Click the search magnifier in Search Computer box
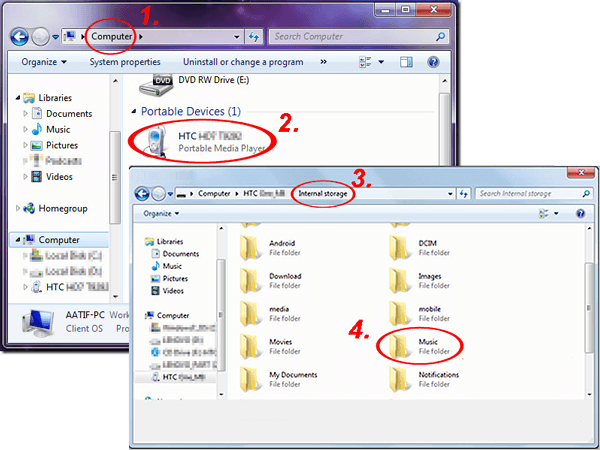This screenshot has width=600, height=450. pyautogui.click(x=440, y=36)
